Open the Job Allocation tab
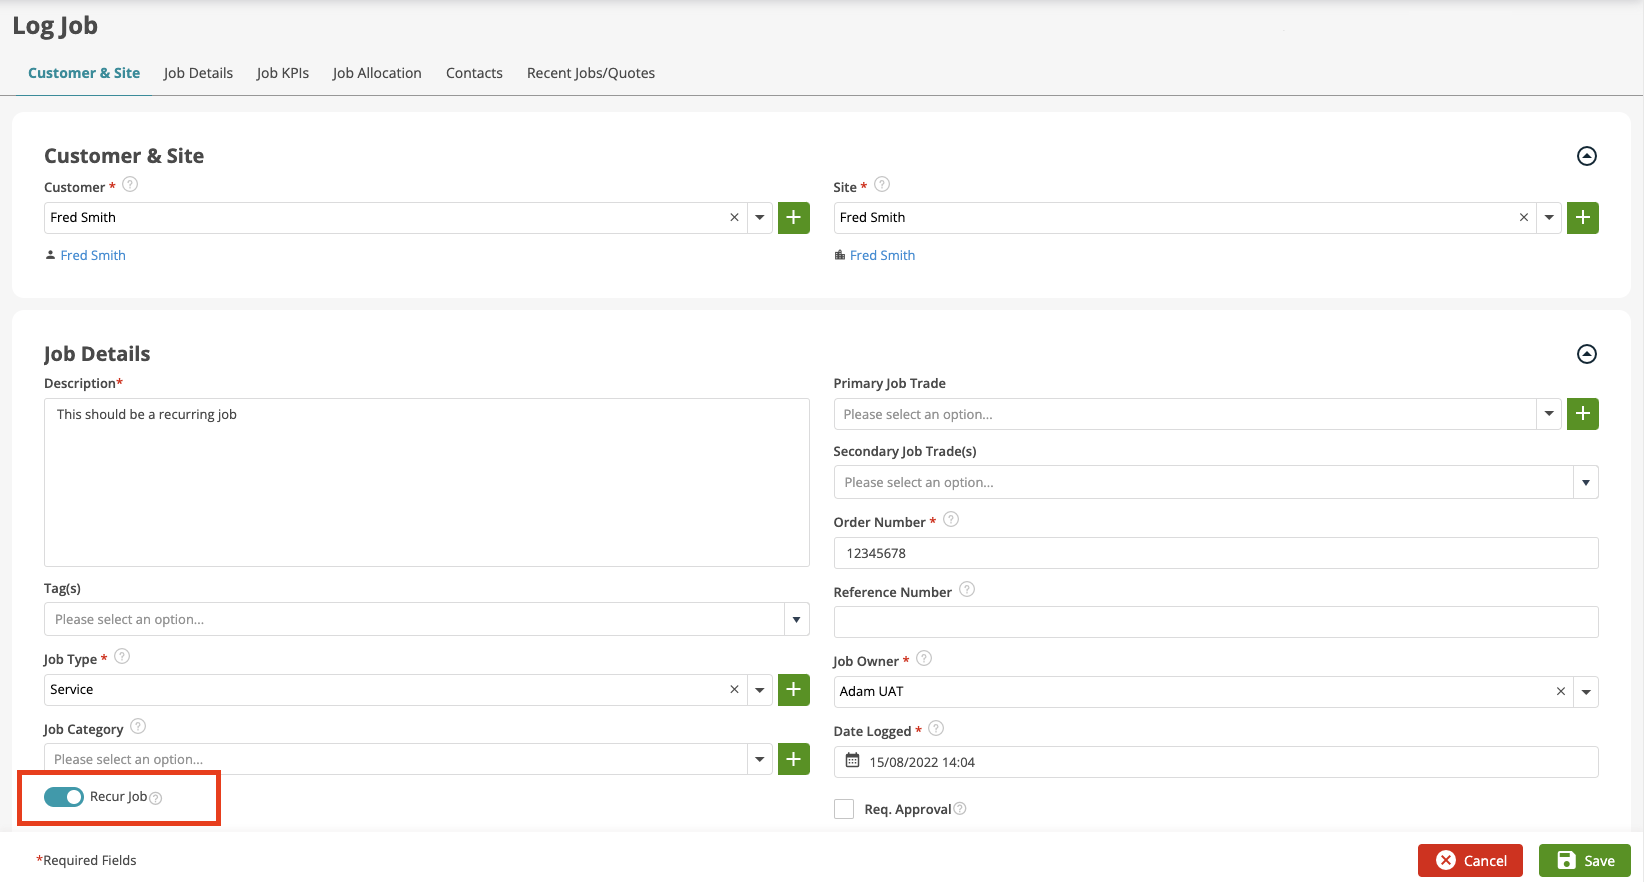Viewport: 1644px width, 882px height. 377,73
